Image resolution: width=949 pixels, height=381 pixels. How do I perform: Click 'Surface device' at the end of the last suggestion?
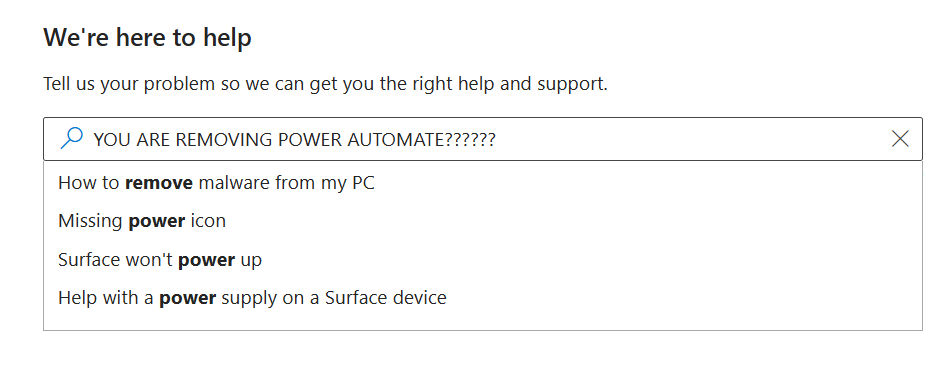(x=386, y=298)
